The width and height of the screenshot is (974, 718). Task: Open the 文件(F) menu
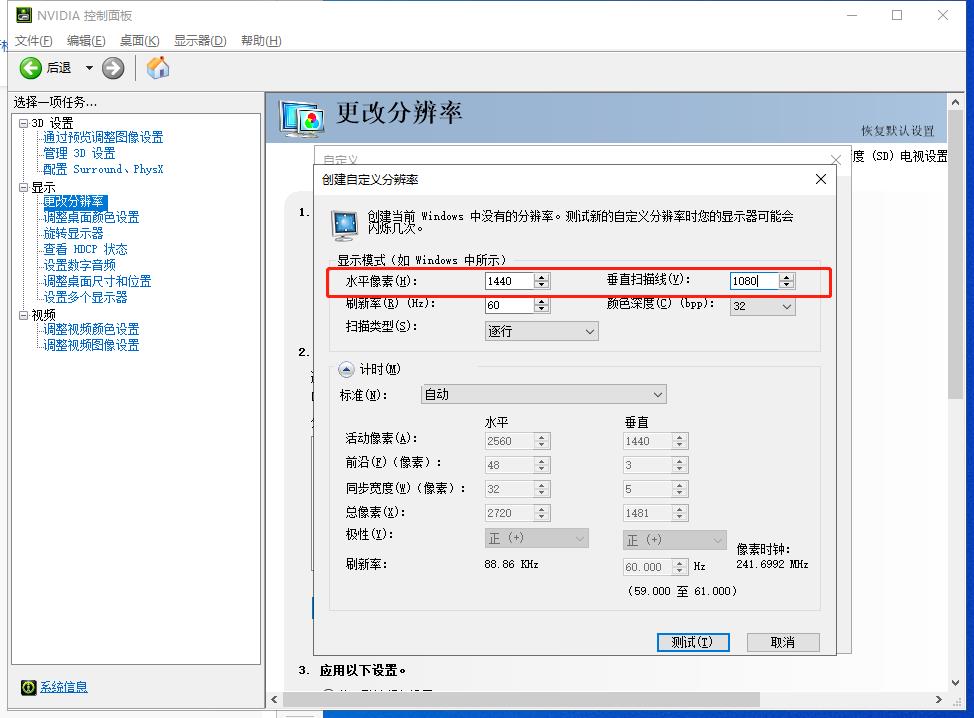33,40
